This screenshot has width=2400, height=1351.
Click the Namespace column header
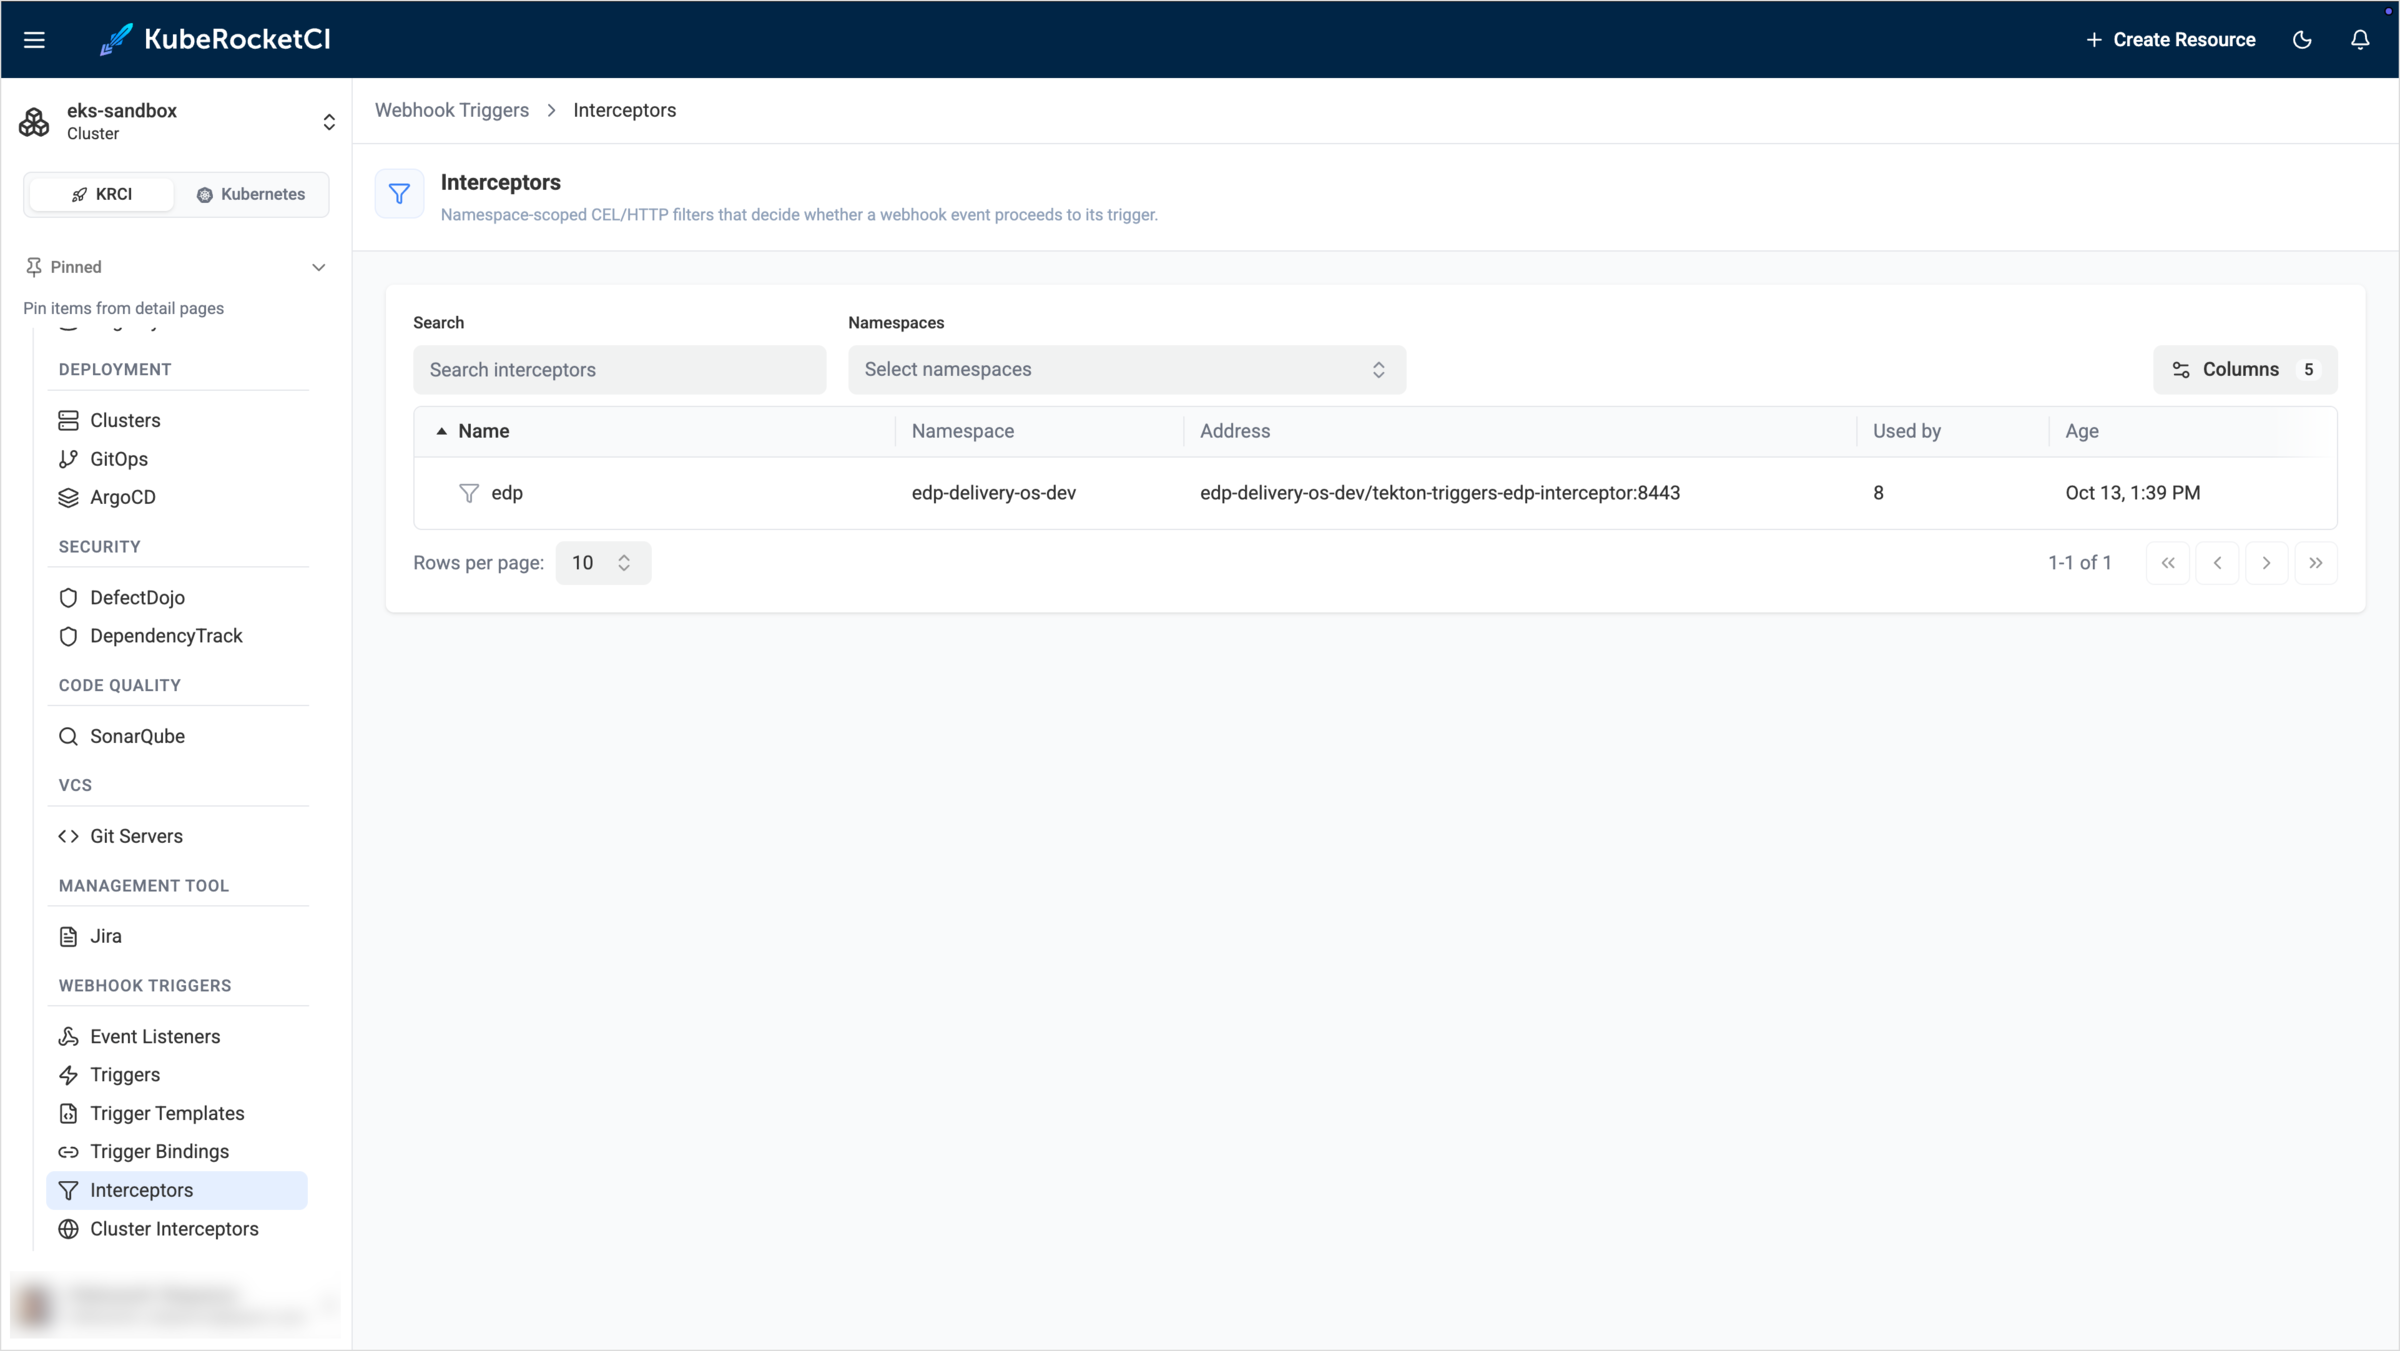[x=963, y=431]
